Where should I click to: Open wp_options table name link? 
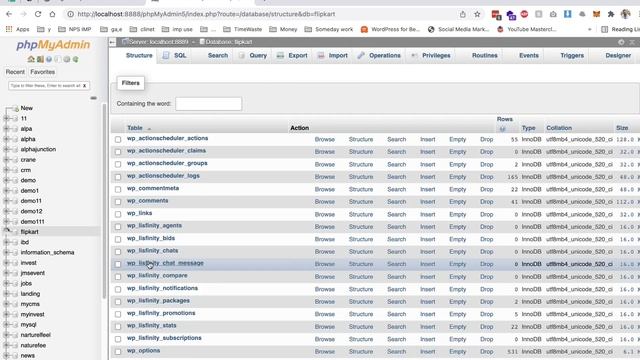143,351
